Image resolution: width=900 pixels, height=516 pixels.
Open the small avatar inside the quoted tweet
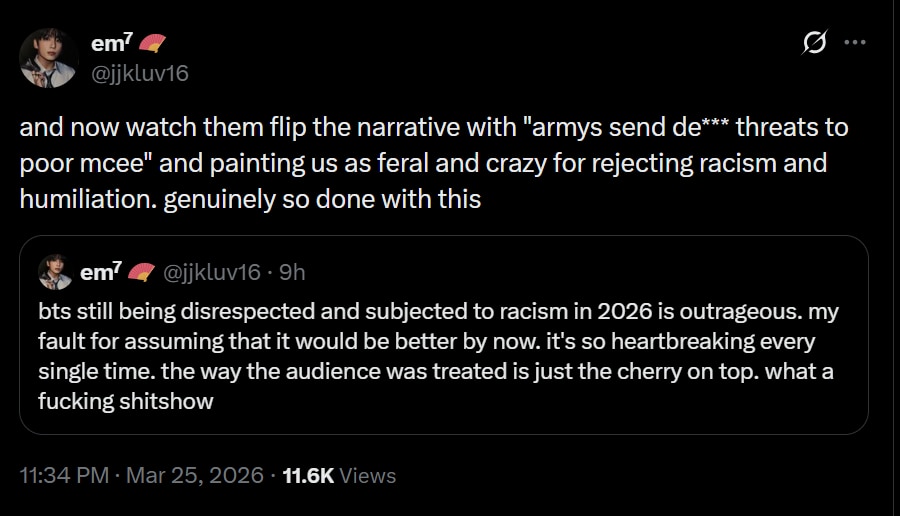pyautogui.click(x=55, y=272)
